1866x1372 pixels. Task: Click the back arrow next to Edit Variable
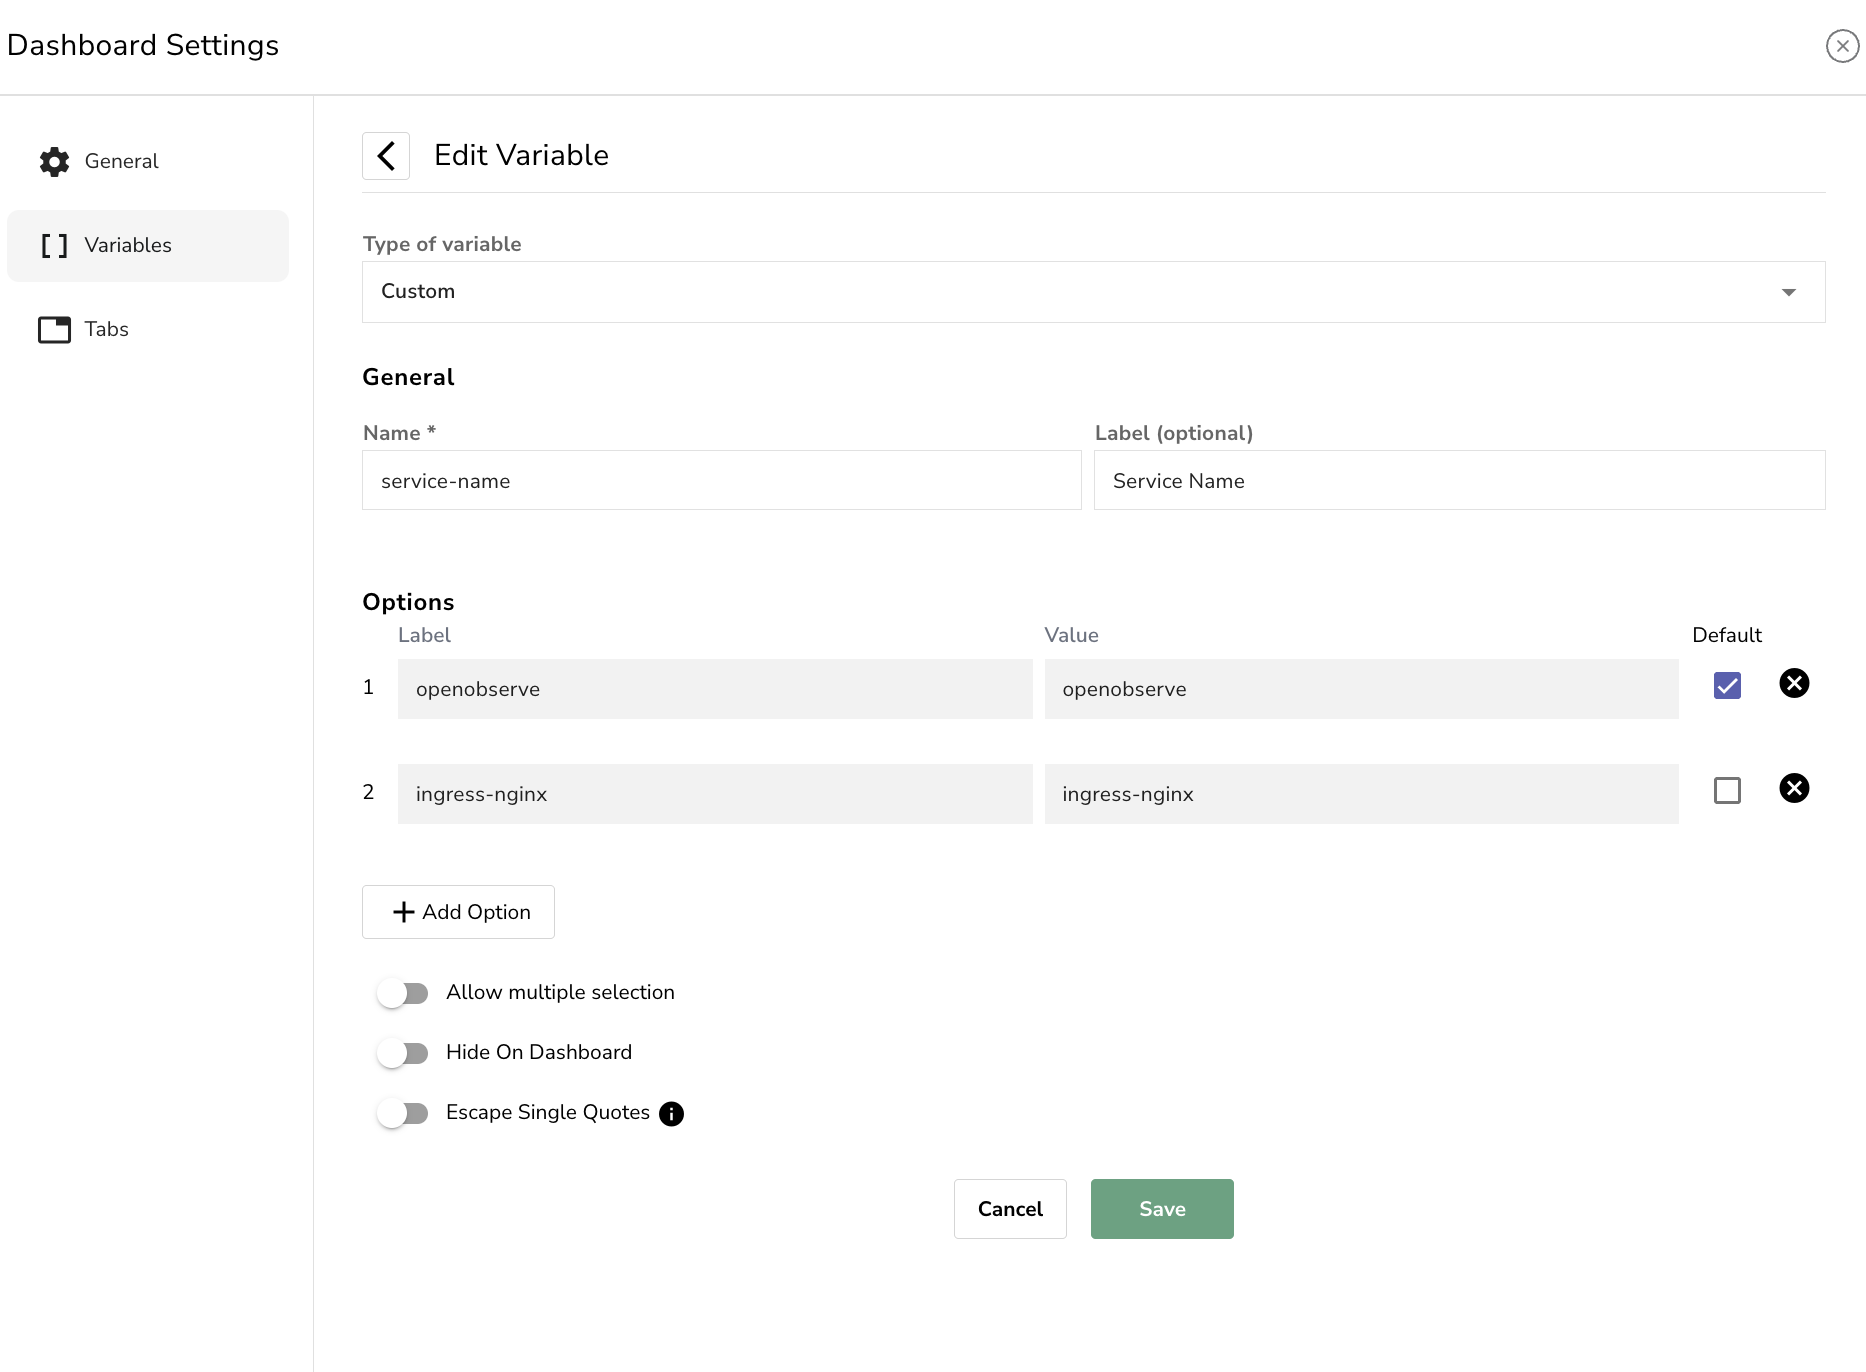(x=385, y=156)
